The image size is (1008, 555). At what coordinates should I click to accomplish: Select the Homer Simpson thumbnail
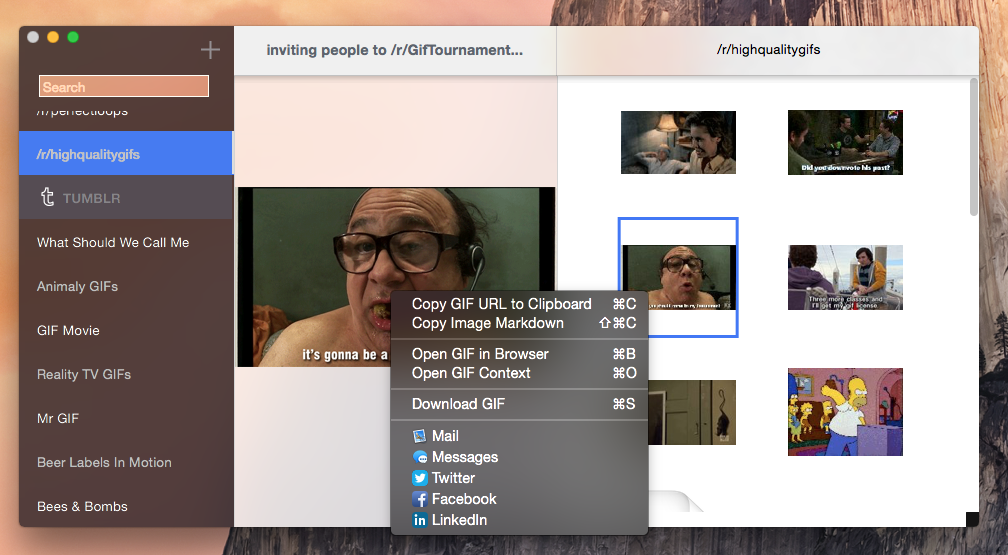pos(845,412)
